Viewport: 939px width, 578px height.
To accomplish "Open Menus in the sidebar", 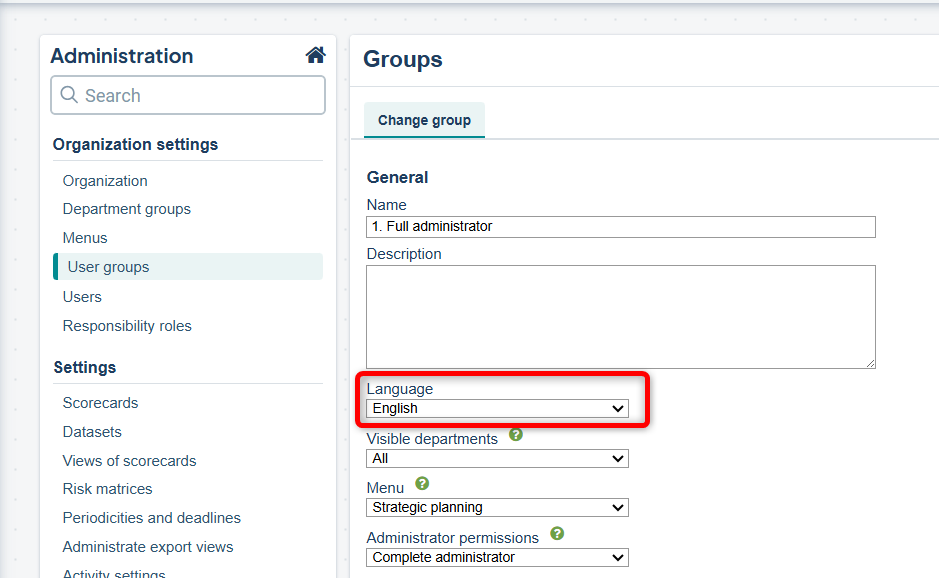I will (85, 238).
